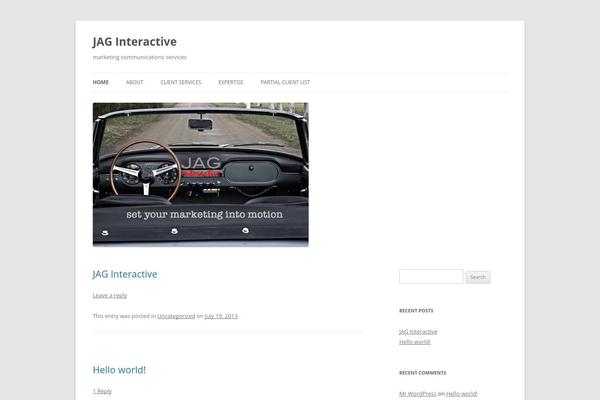Screen dimensions: 600x400
Task: Open the JAG Interactive post title
Action: point(125,274)
